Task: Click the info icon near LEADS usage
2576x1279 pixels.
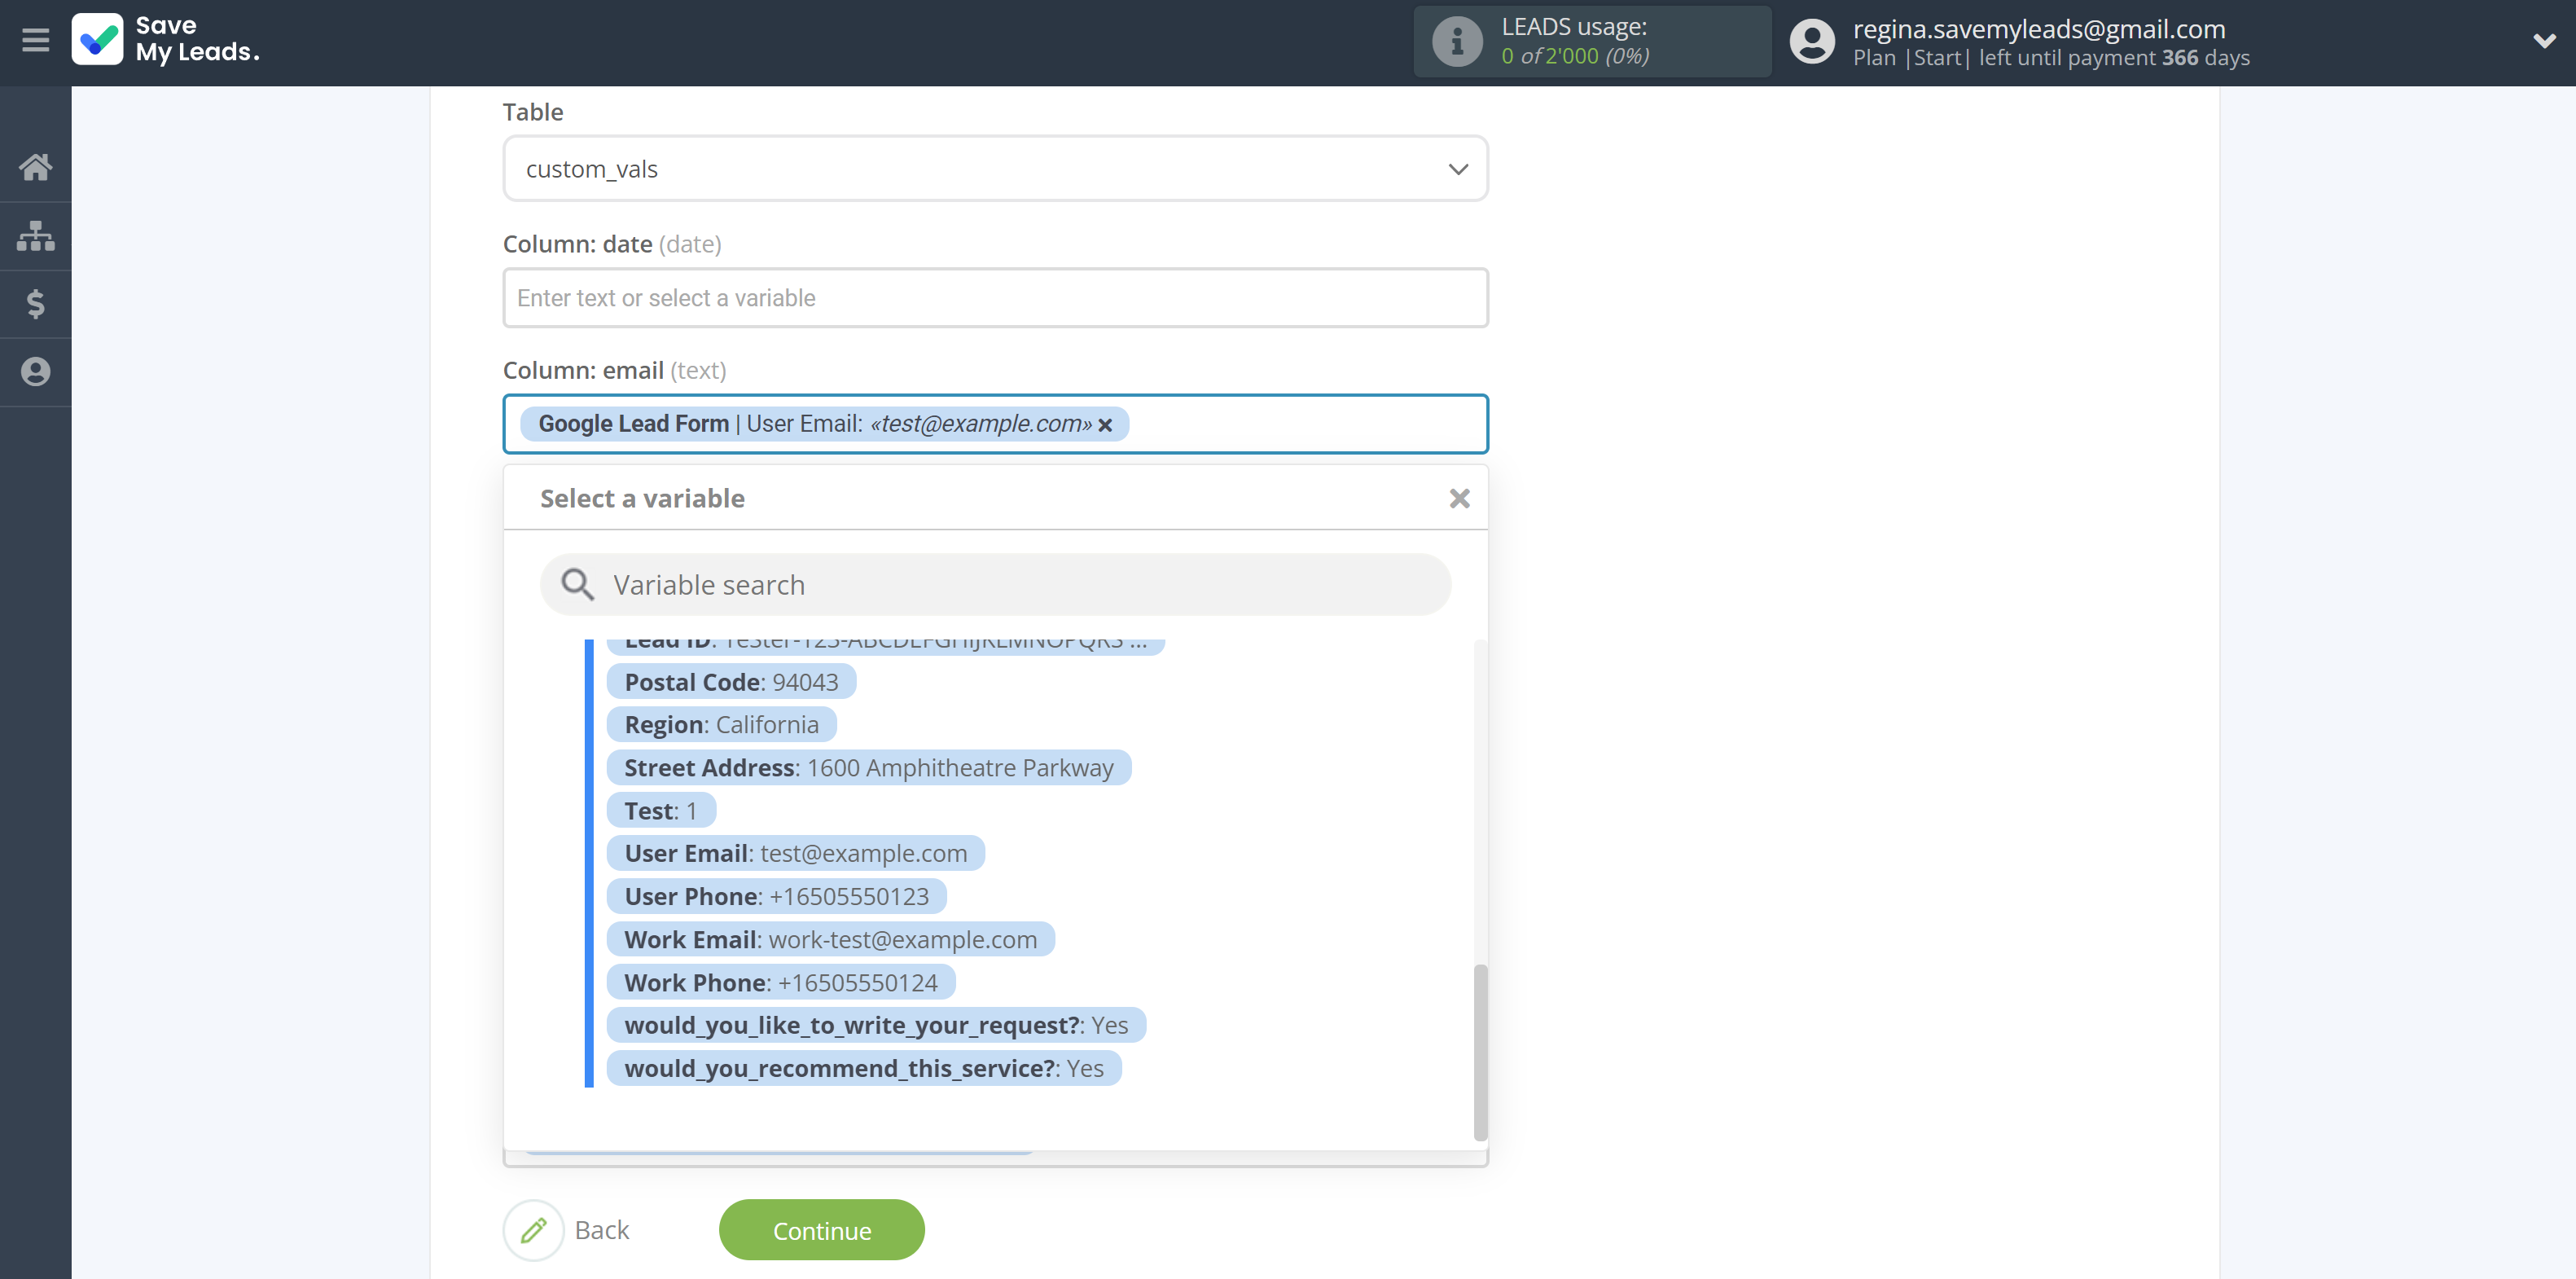Action: 1454,41
